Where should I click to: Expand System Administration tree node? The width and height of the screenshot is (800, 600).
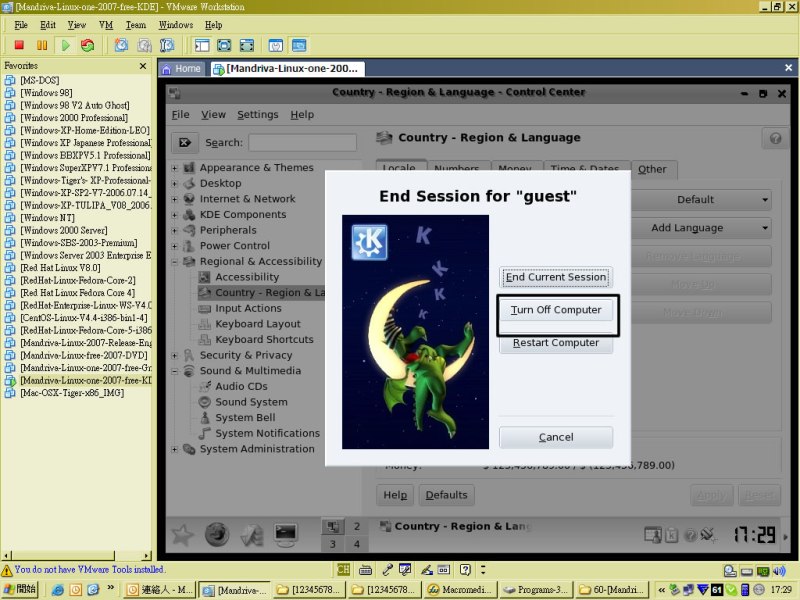tap(174, 449)
